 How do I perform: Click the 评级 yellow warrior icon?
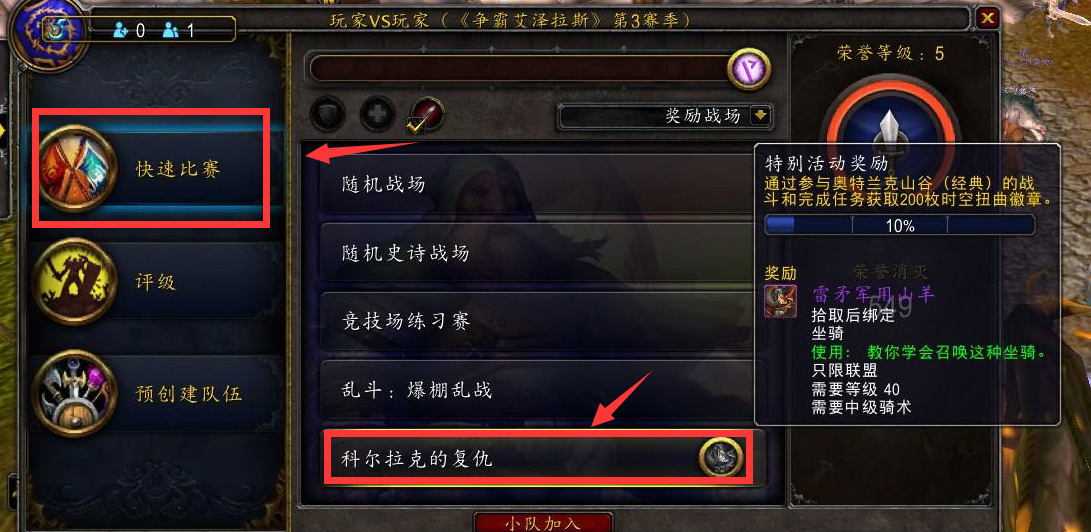pos(74,282)
